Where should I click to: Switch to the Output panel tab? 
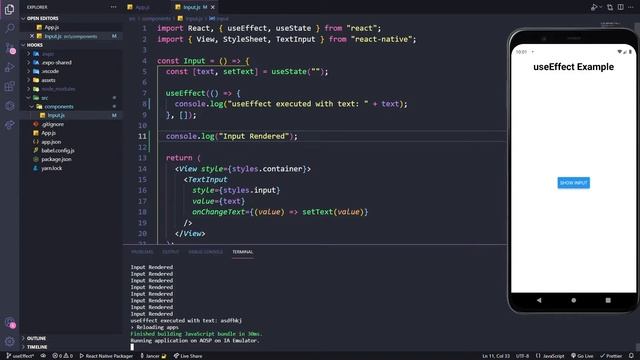[x=171, y=252]
